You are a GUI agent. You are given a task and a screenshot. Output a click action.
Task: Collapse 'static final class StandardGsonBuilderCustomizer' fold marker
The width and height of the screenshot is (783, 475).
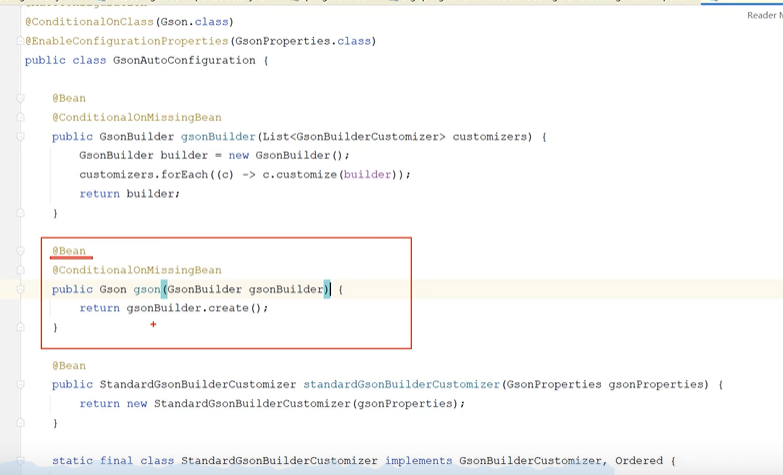[20, 461]
